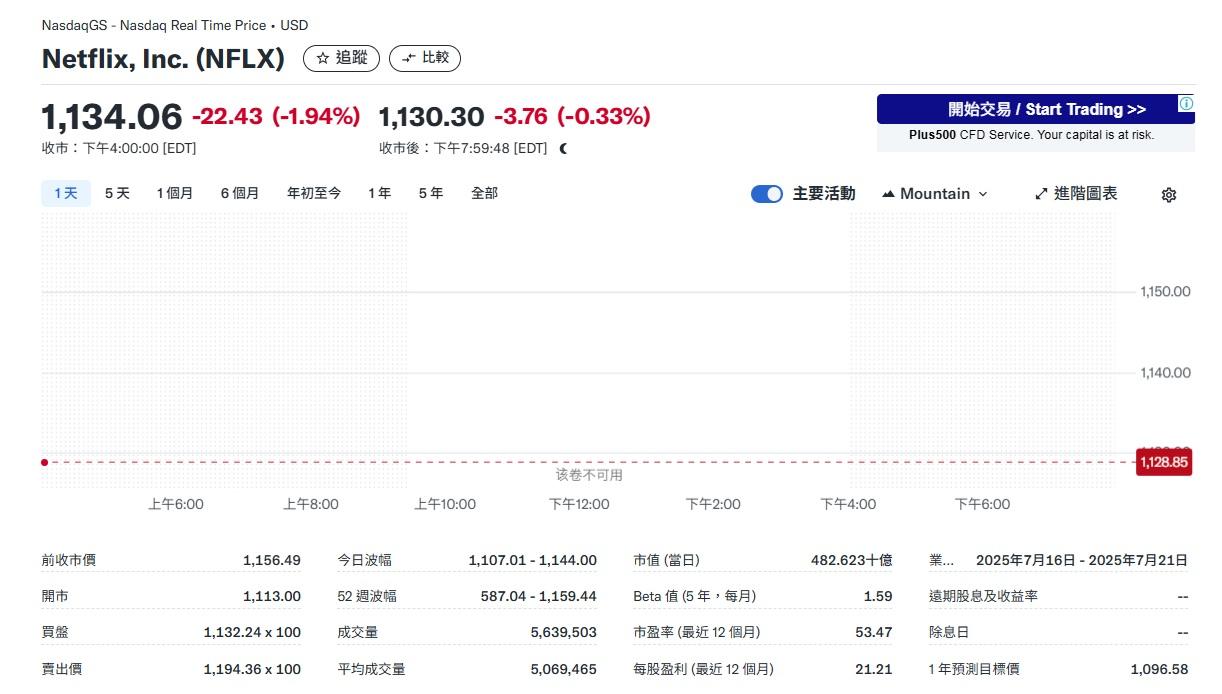1222x694 pixels.
Task: Click the crescent moon icon after the after-hours time
Action: tap(561, 147)
